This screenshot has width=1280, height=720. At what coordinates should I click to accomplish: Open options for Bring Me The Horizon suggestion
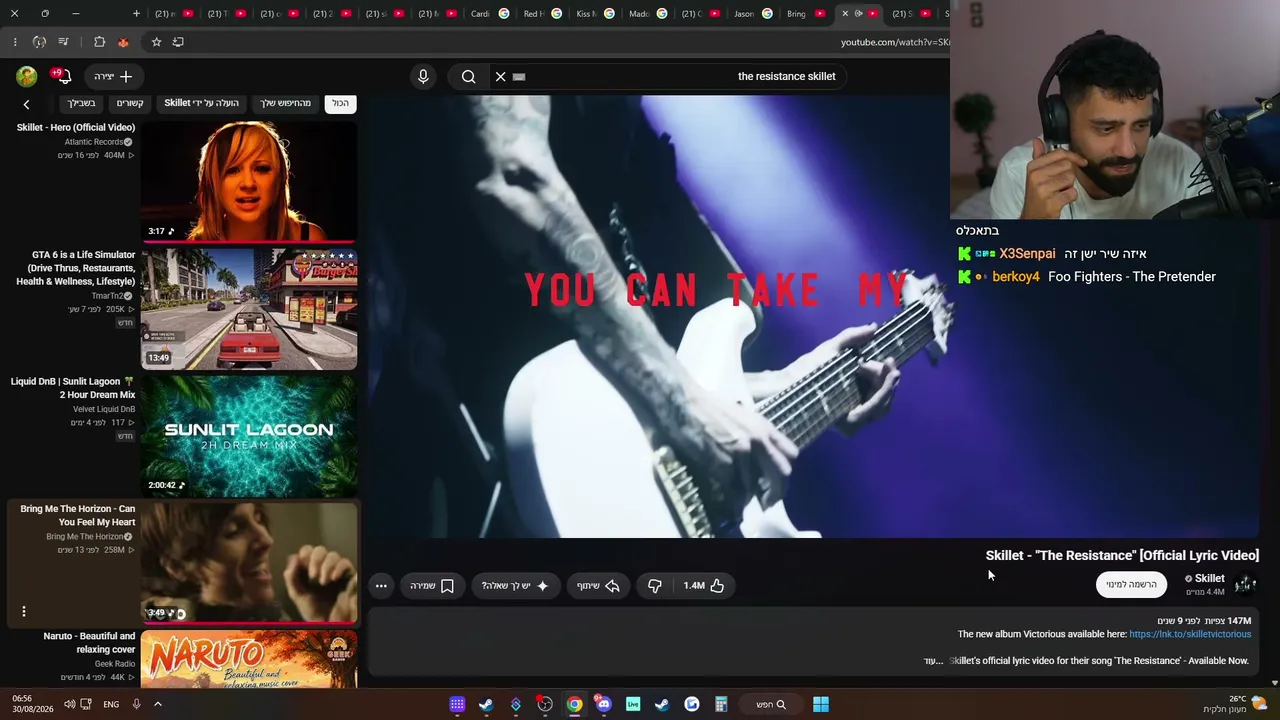coord(24,611)
